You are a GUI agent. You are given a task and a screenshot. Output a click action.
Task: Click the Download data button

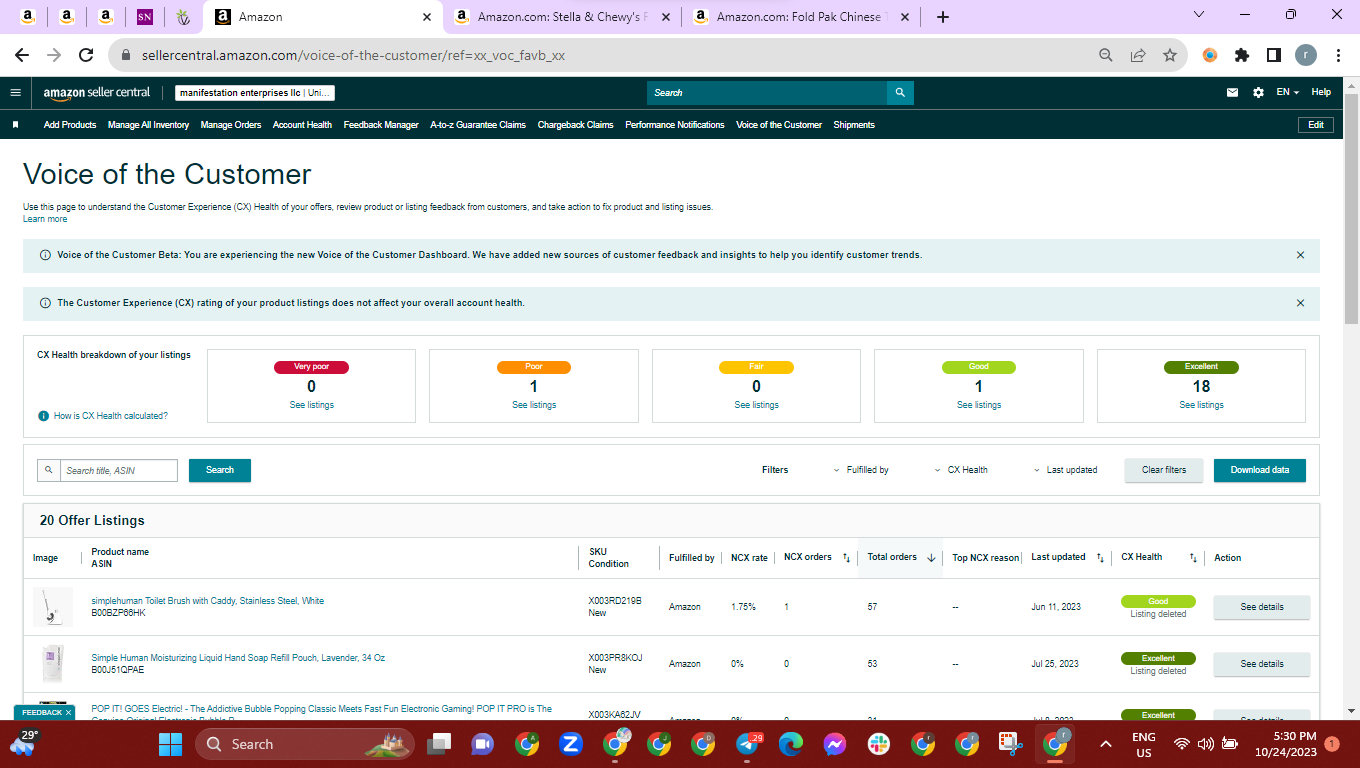pyautogui.click(x=1260, y=470)
